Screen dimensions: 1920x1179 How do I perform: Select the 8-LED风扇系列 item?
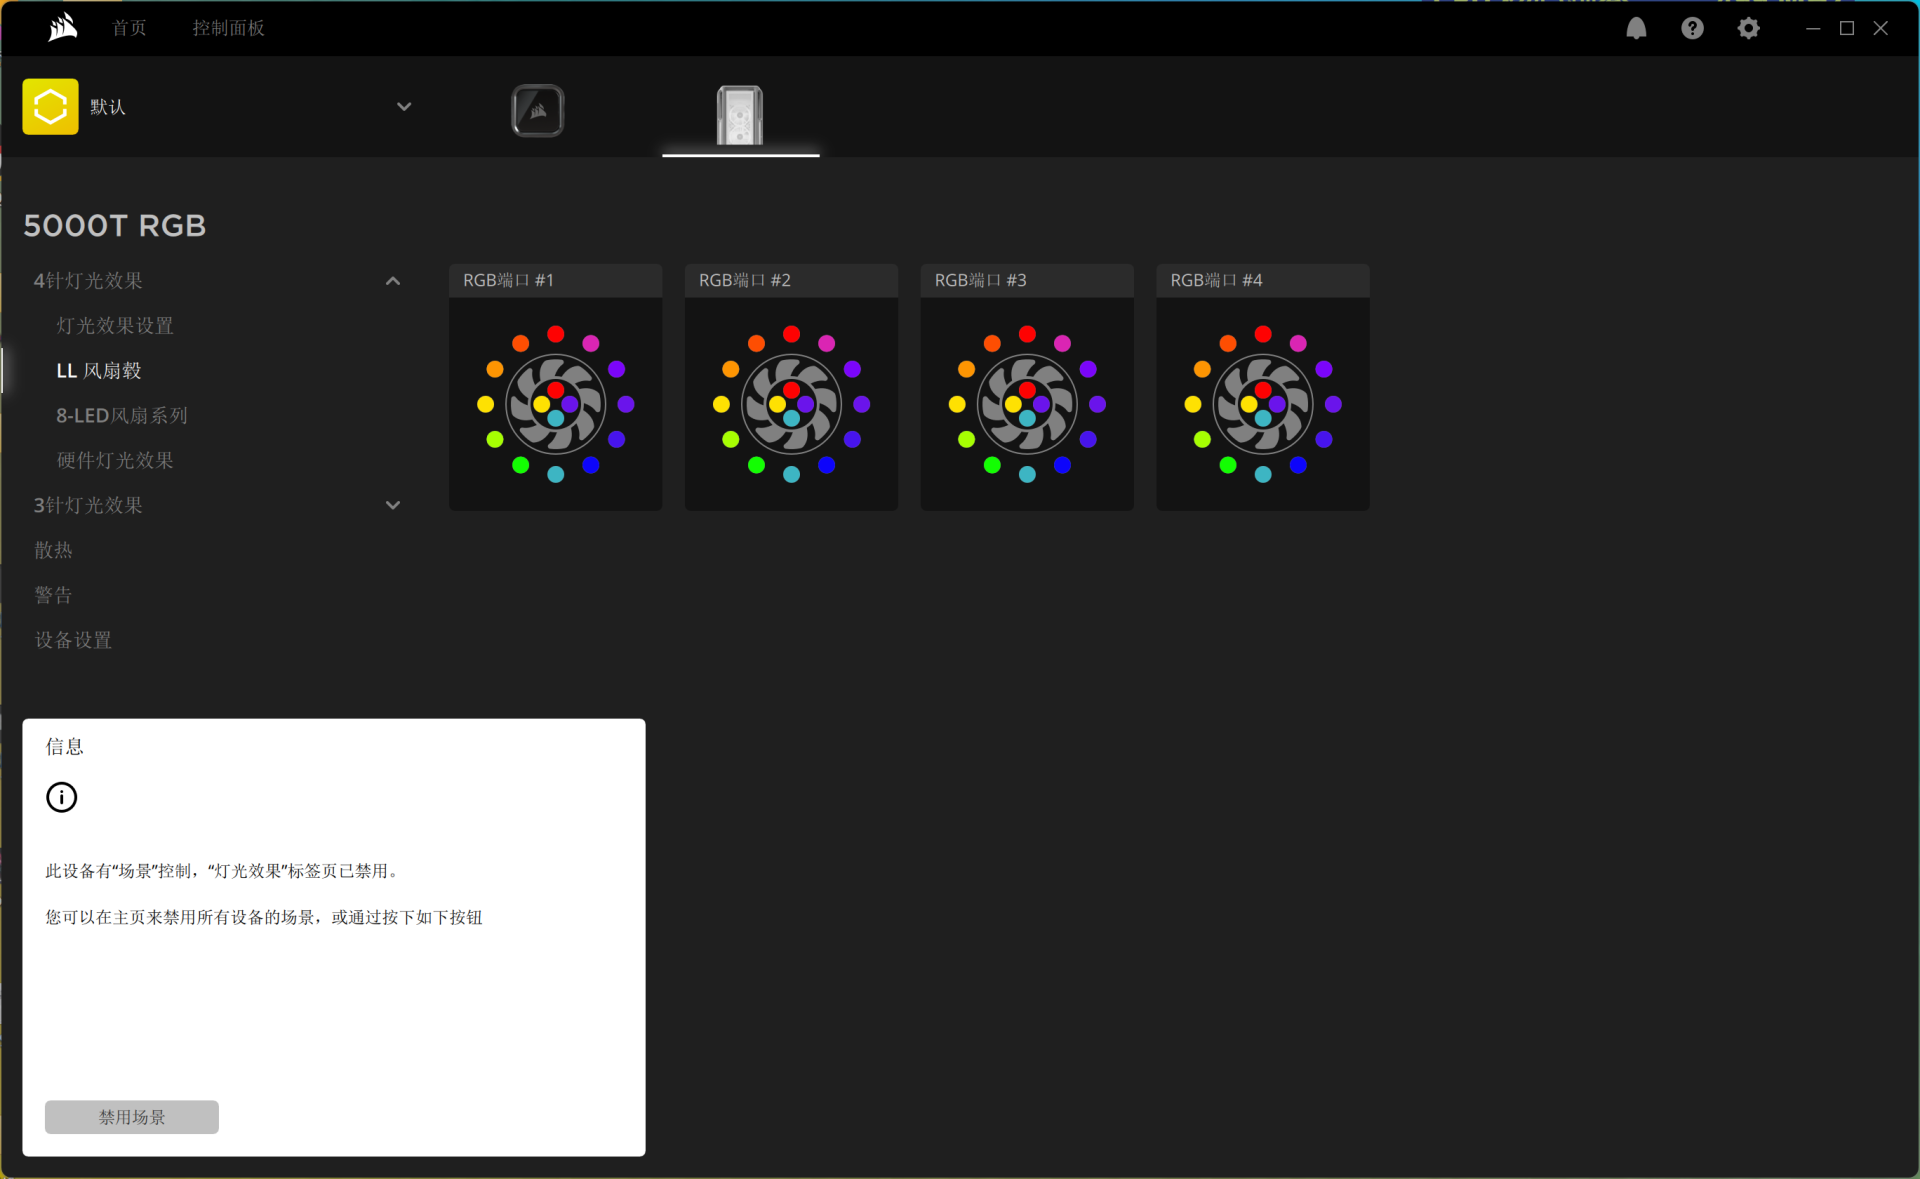[x=122, y=415]
